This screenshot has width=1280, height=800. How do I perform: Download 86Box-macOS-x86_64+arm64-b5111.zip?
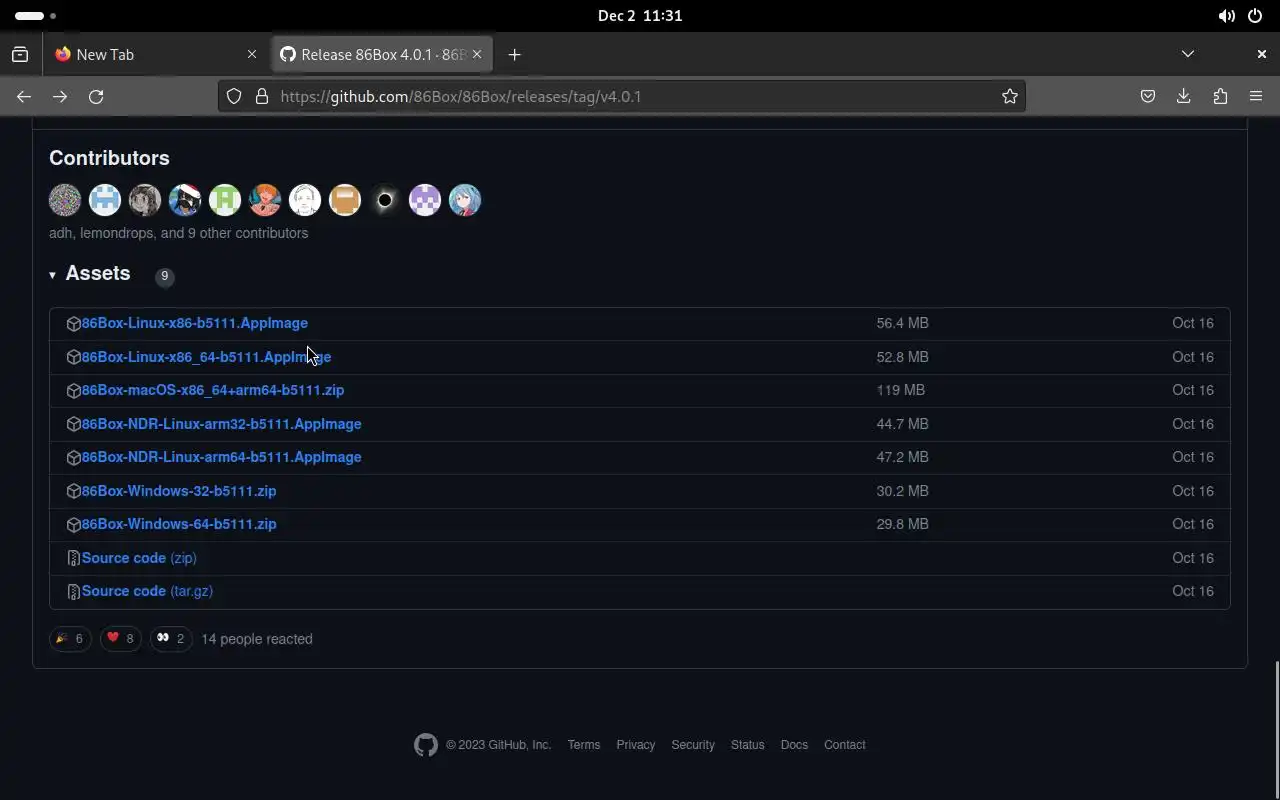(213, 390)
